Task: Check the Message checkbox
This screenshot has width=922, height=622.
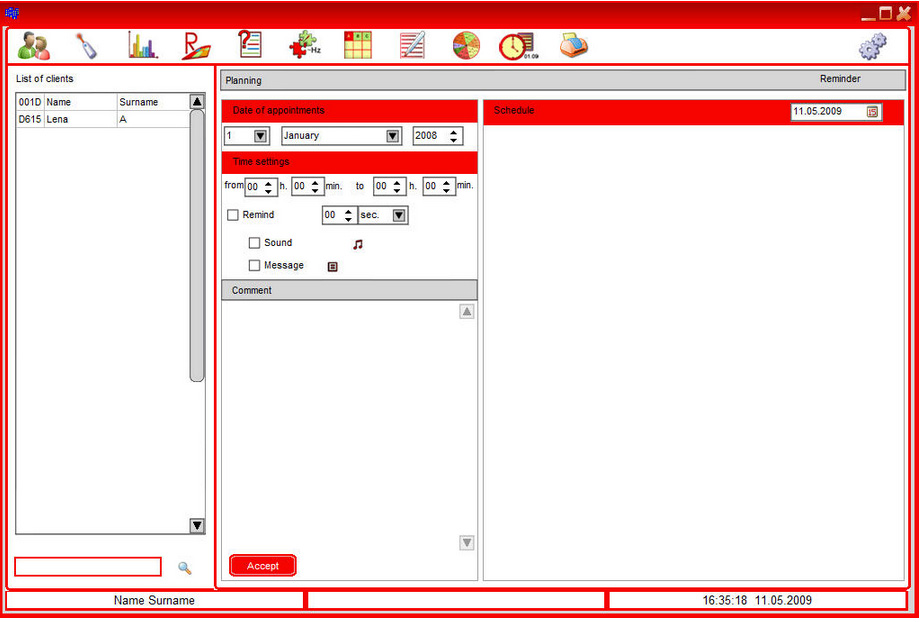Action: click(x=254, y=266)
